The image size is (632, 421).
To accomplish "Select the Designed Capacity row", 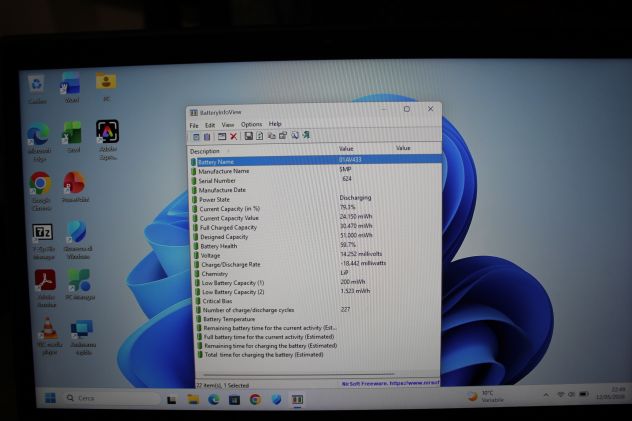I will tap(316, 236).
